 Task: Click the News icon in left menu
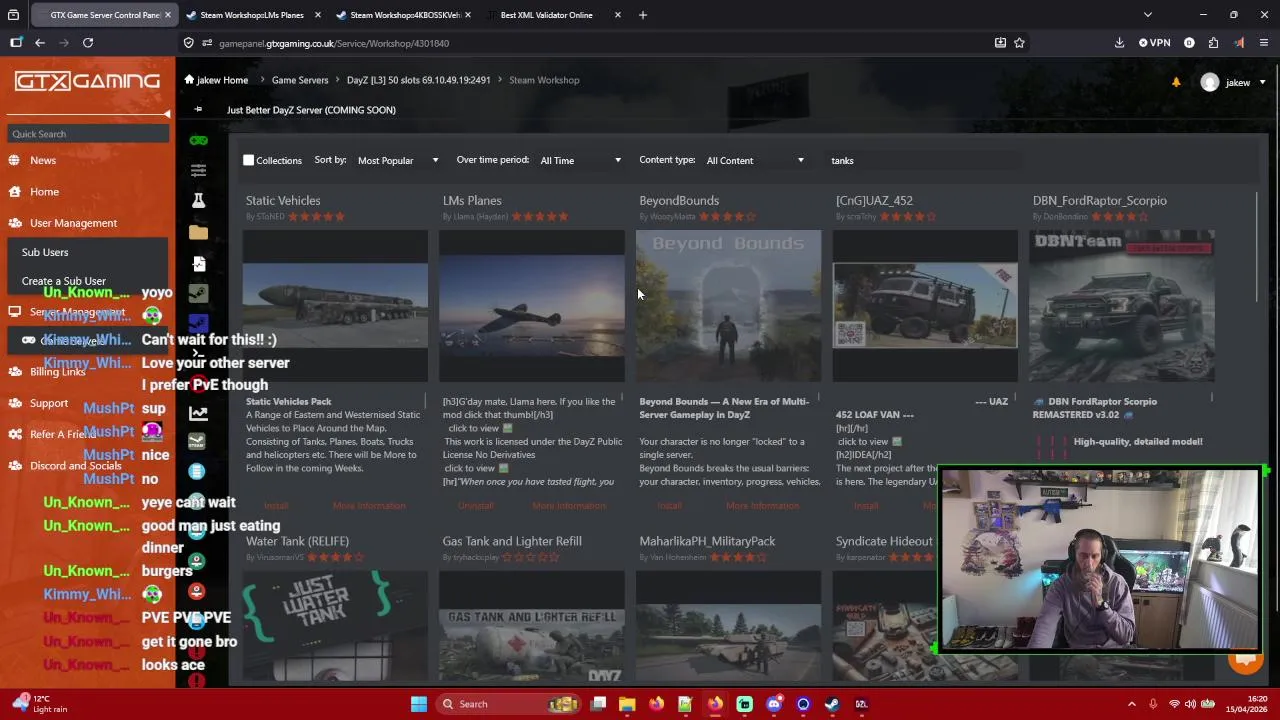coord(14,160)
